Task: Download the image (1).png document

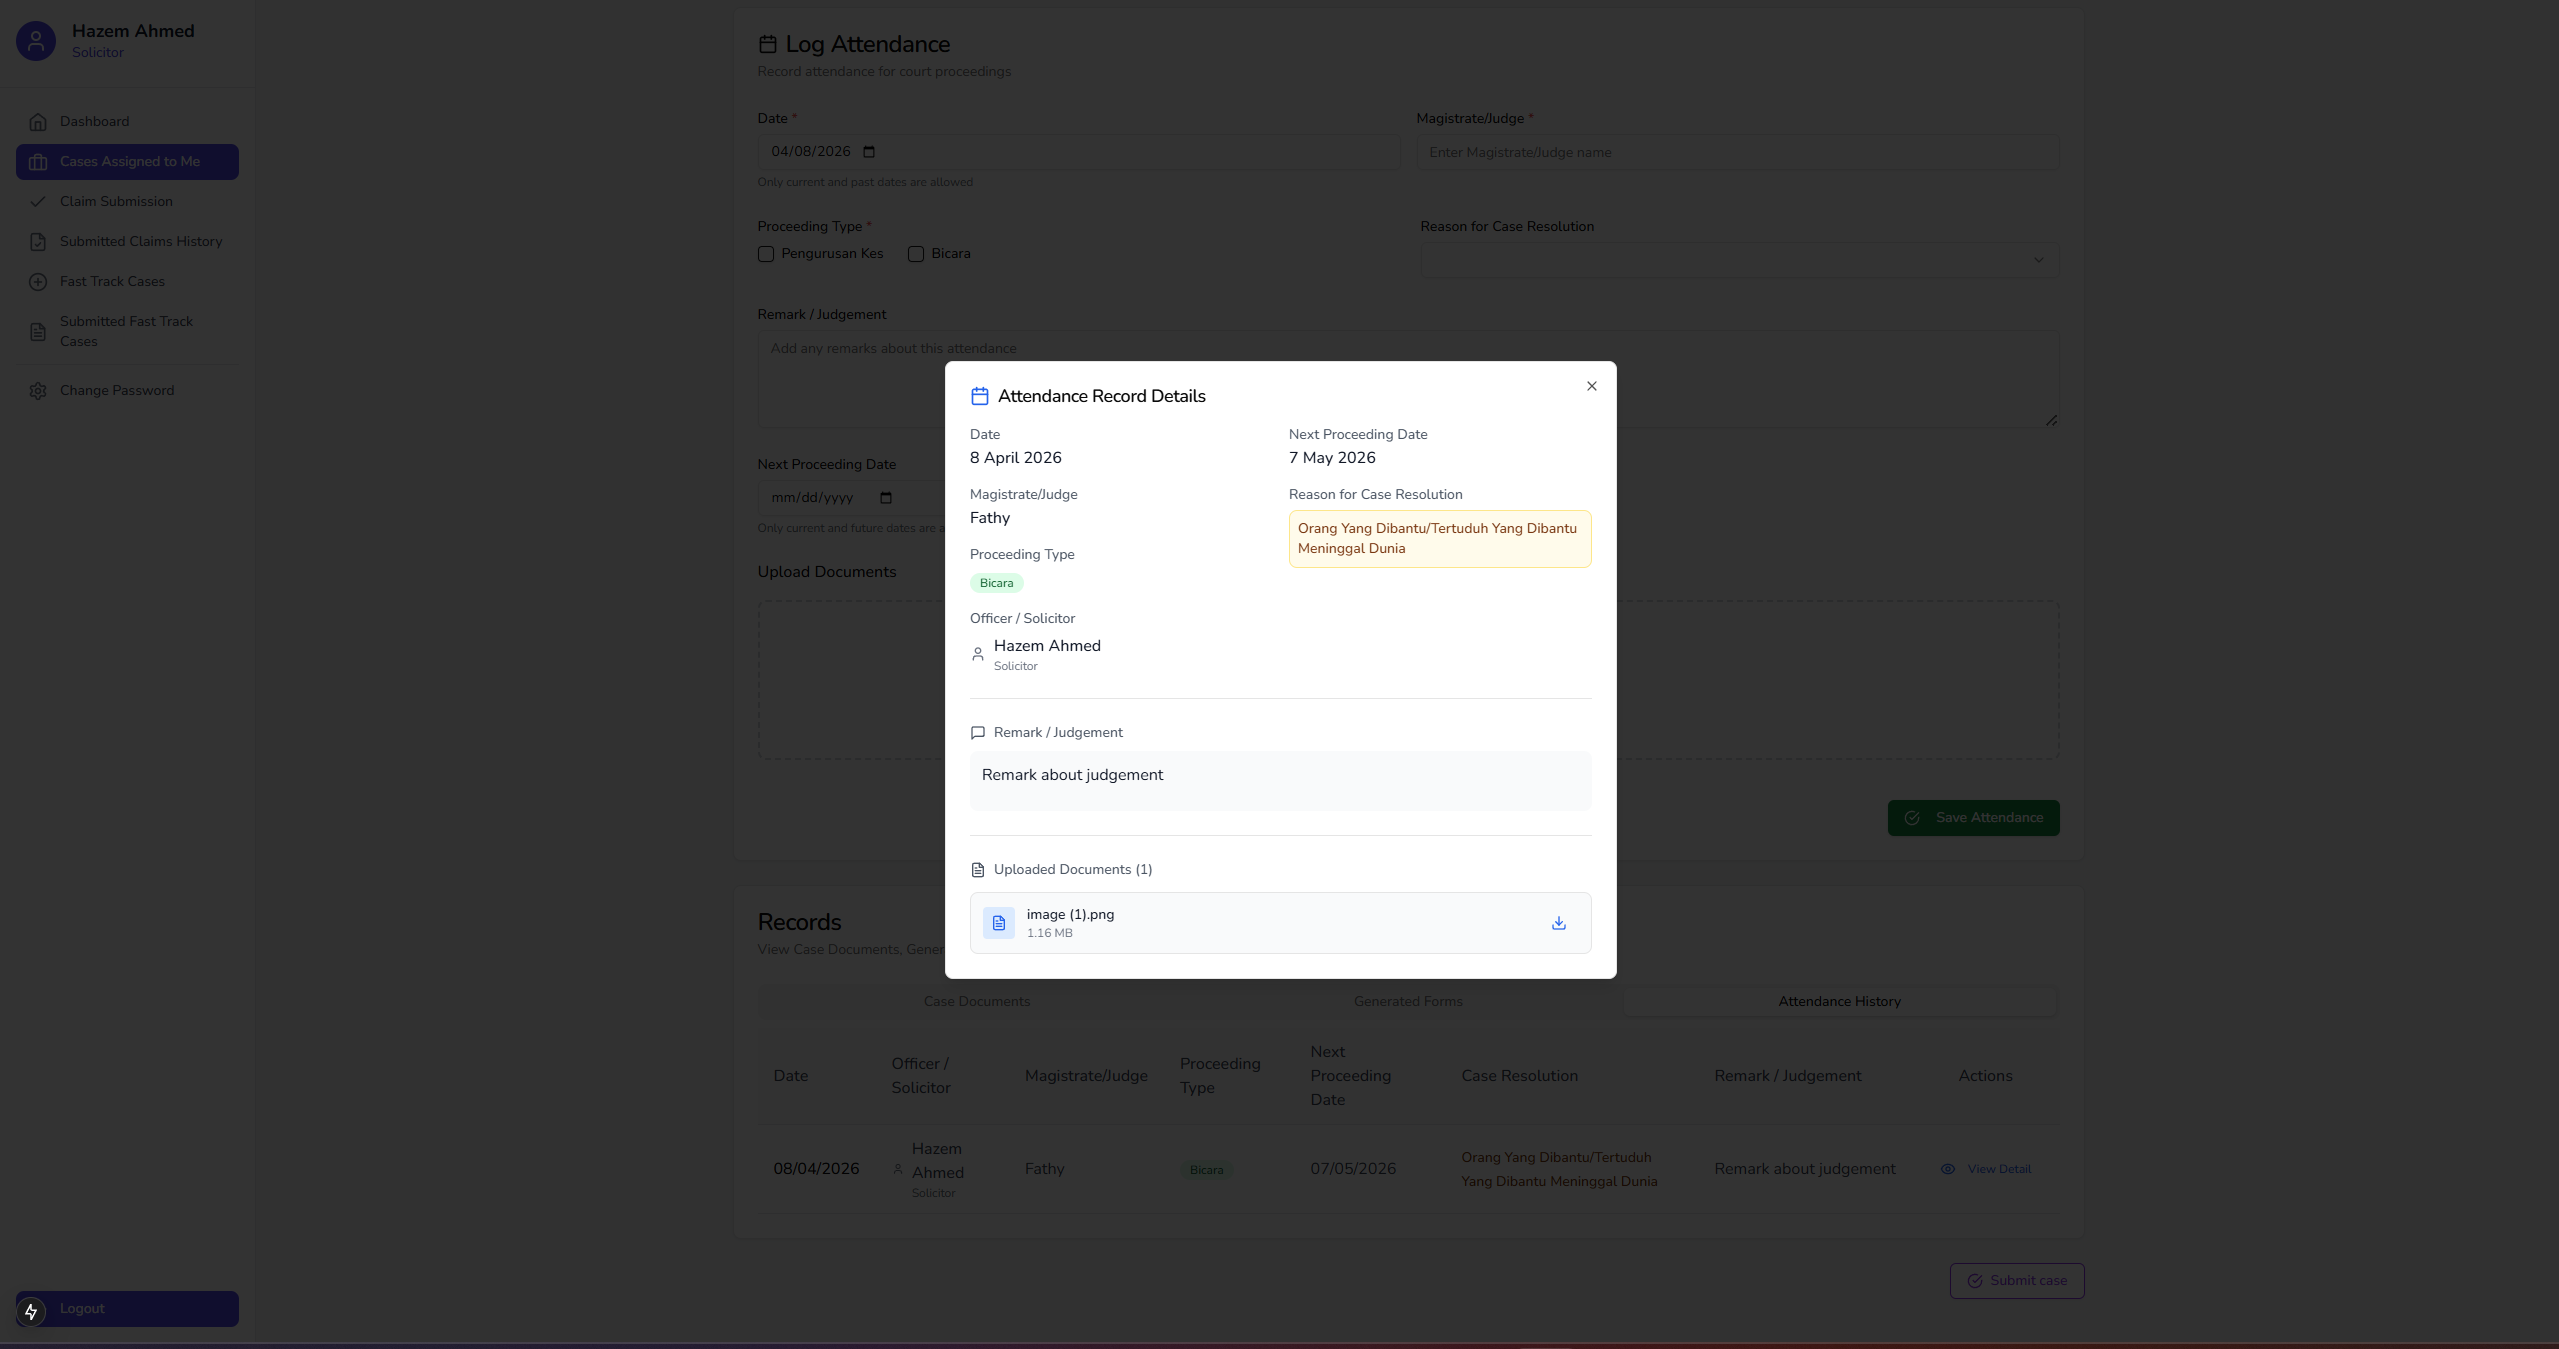Action: [x=1558, y=923]
